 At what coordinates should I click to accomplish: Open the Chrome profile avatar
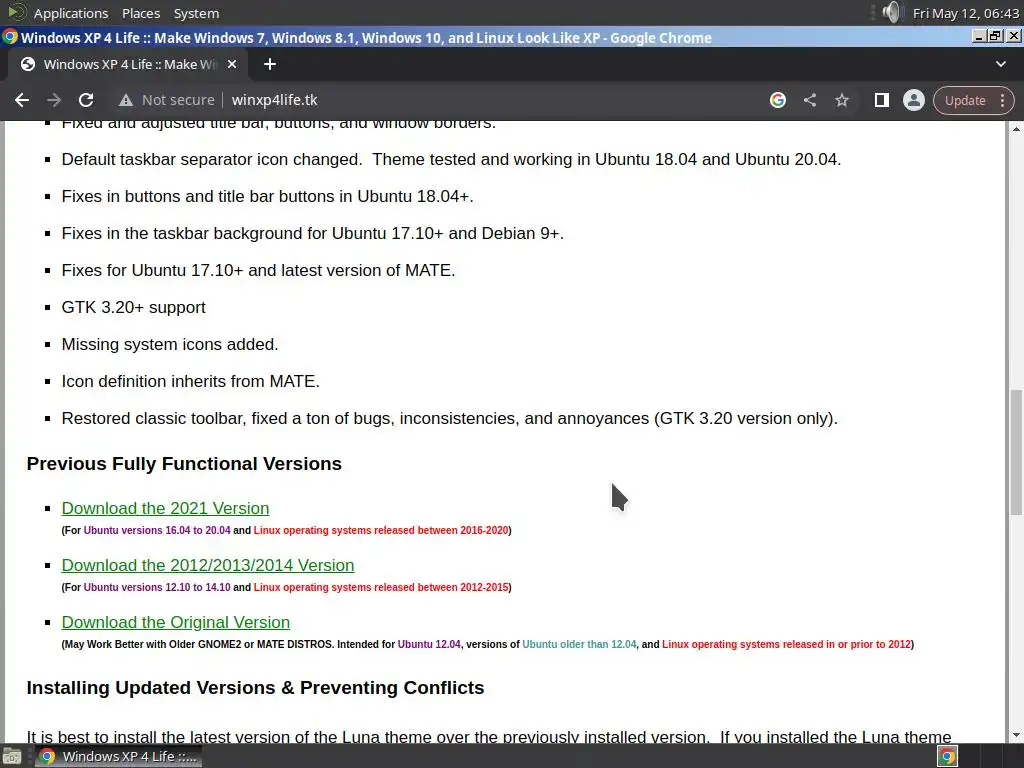[914, 100]
